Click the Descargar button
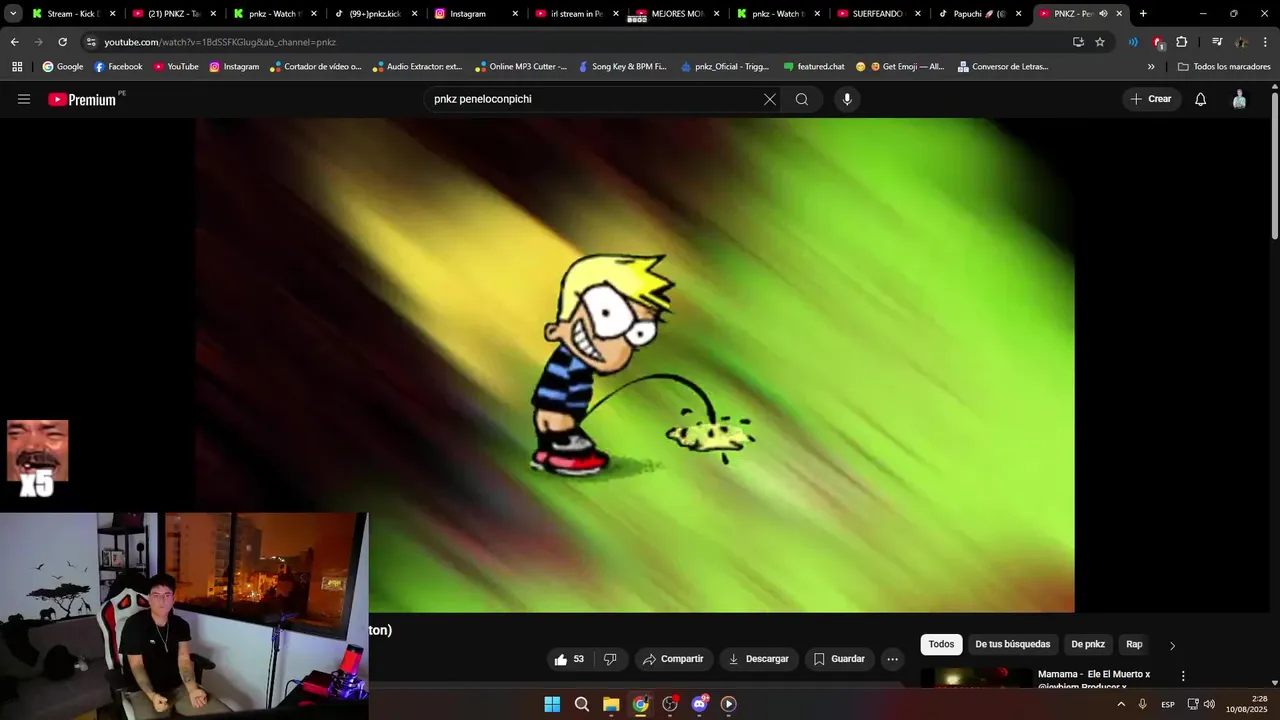Screen dimensions: 1280x720 coord(758,659)
